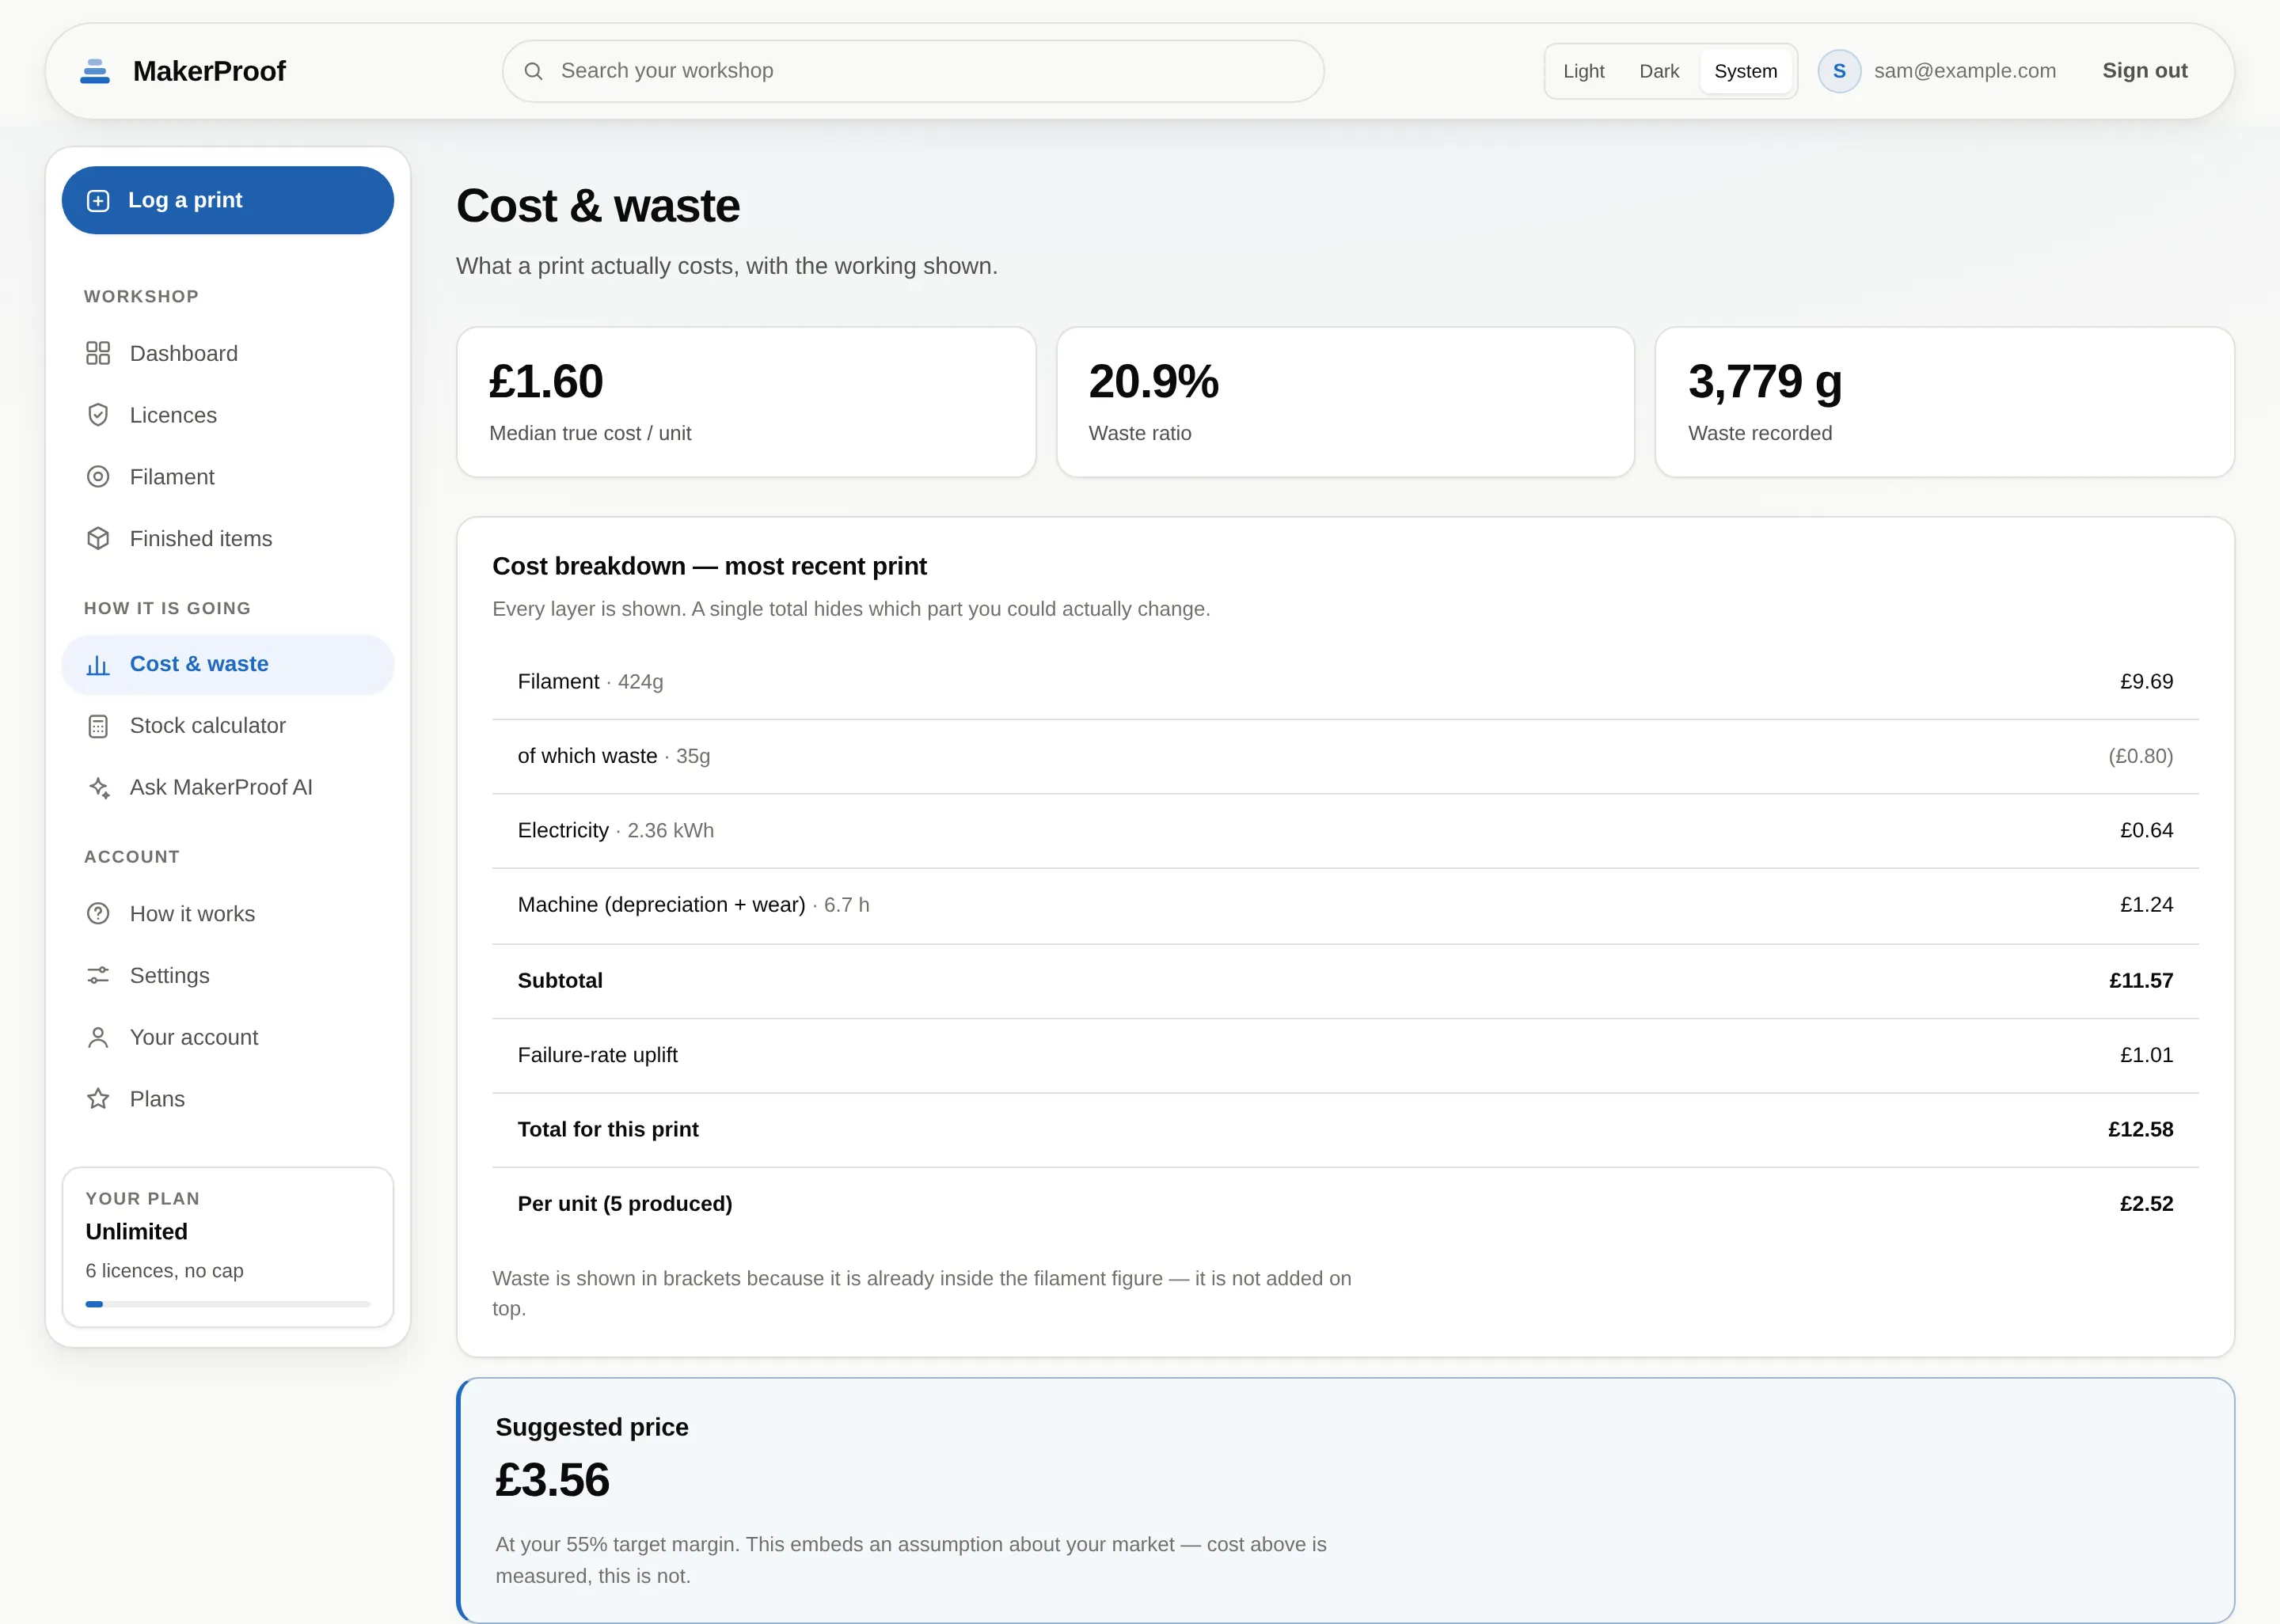Click the (£0.80) waste amount
This screenshot has width=2280, height=1624.
coord(2140,756)
